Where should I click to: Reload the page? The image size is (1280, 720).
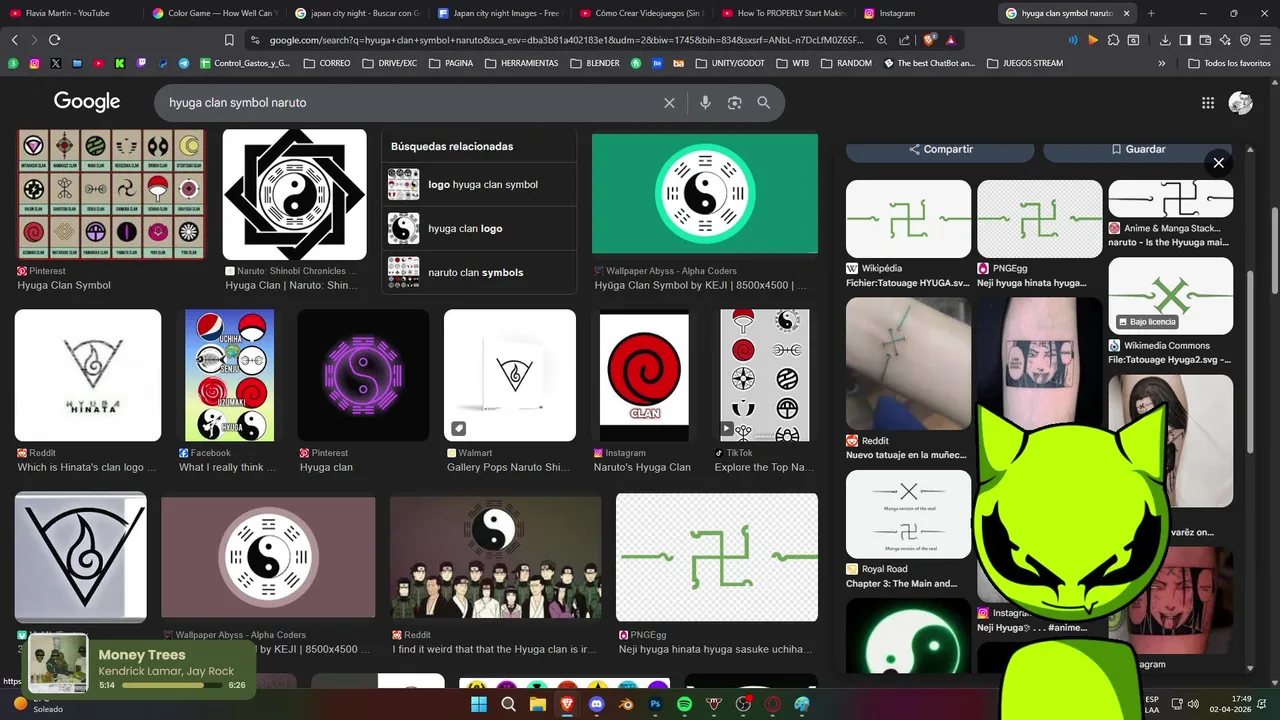[x=54, y=40]
